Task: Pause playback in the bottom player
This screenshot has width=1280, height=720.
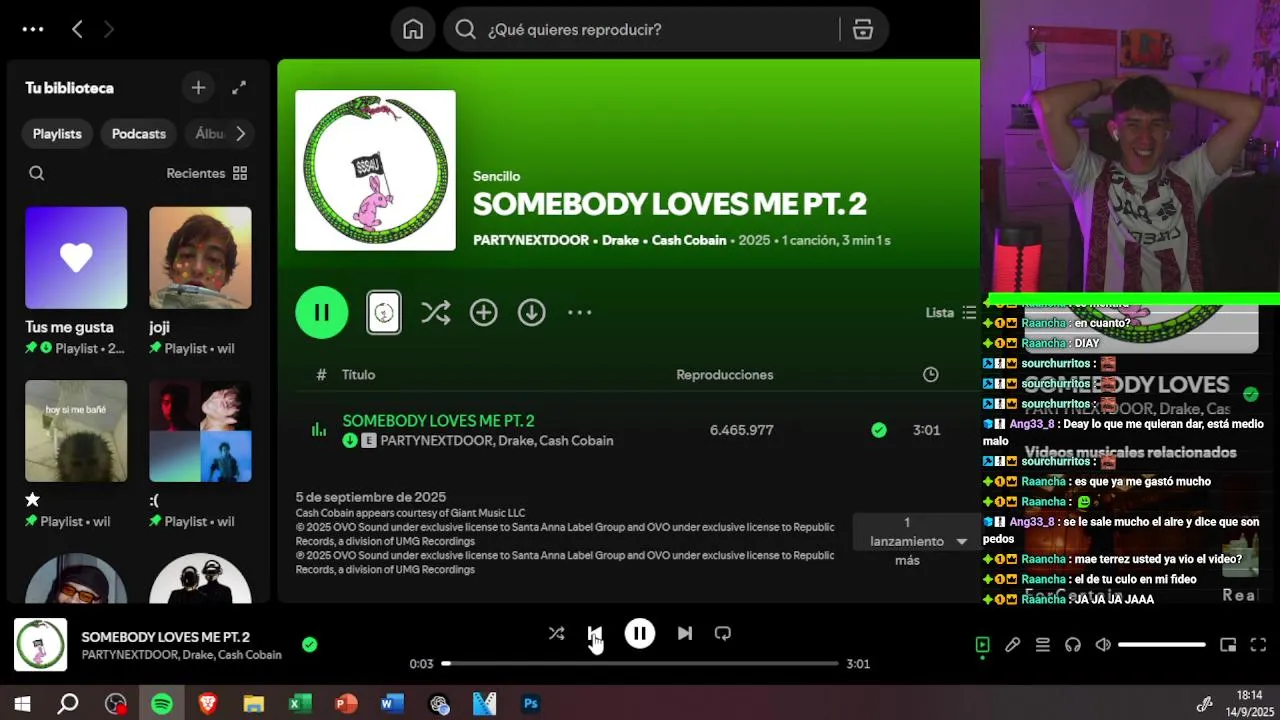Action: (x=640, y=633)
